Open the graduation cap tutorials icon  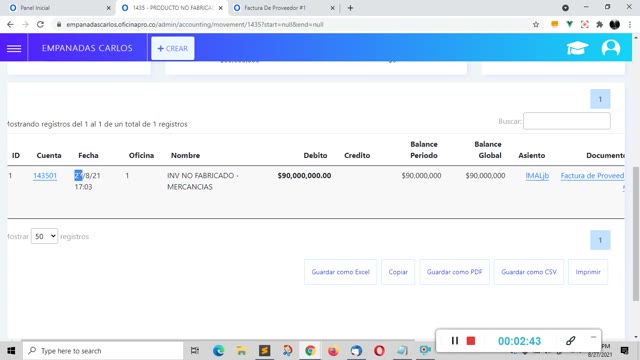(x=577, y=48)
